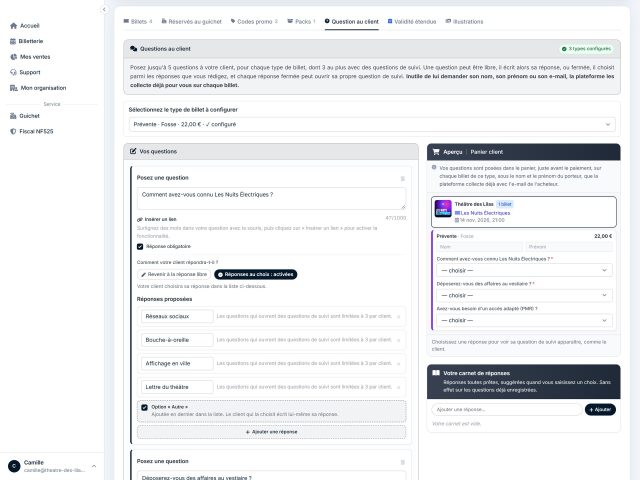Image resolution: width=640 pixels, height=480 pixels.
Task: Click the Bouche-à-oreille answer field
Action: click(177, 340)
